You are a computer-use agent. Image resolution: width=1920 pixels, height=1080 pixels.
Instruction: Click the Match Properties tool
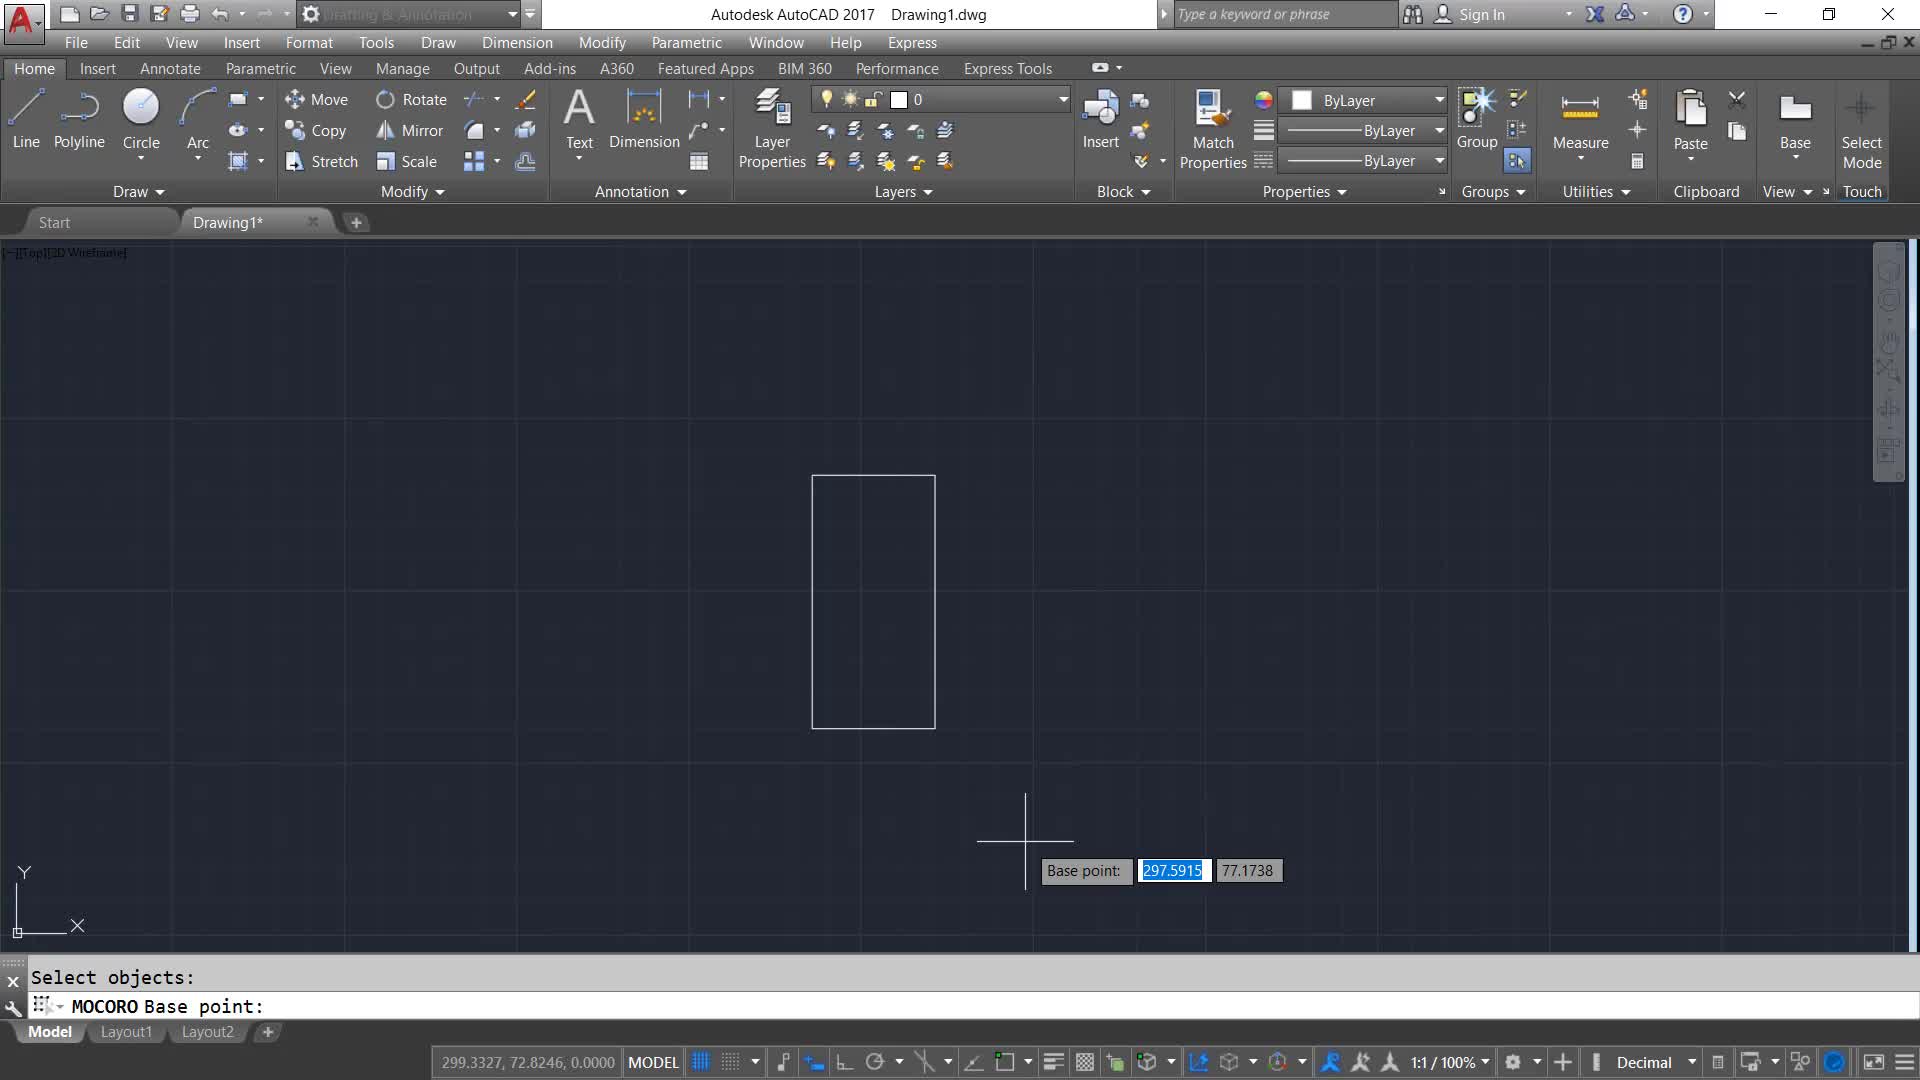[x=1212, y=128]
